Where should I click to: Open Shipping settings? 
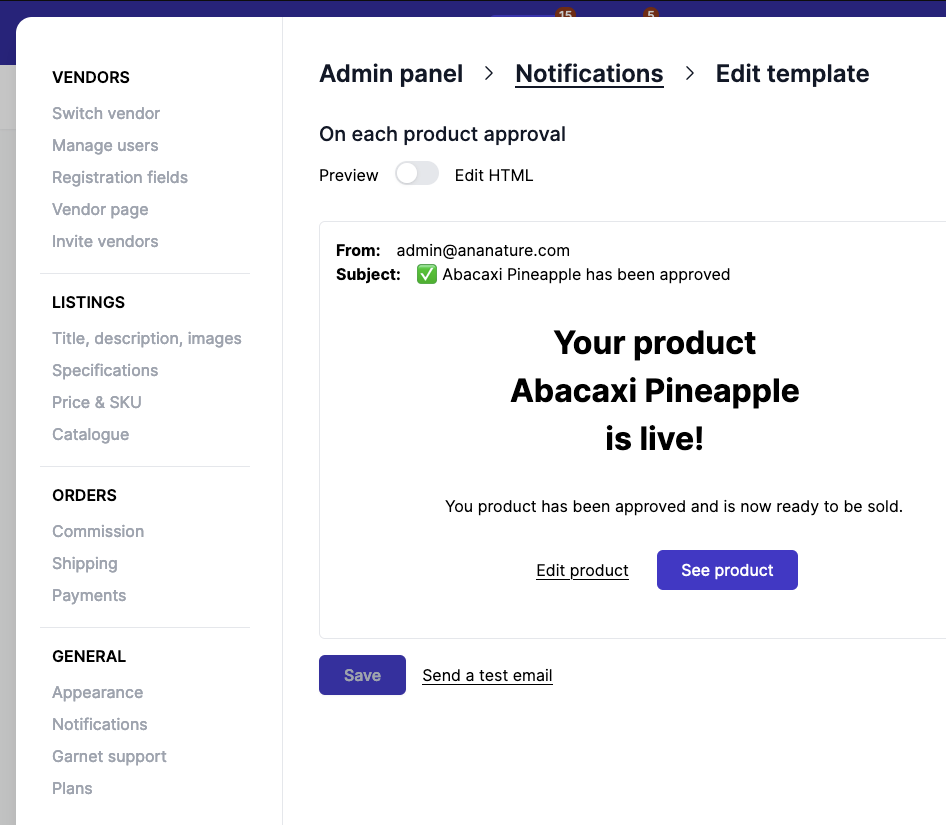(85, 563)
